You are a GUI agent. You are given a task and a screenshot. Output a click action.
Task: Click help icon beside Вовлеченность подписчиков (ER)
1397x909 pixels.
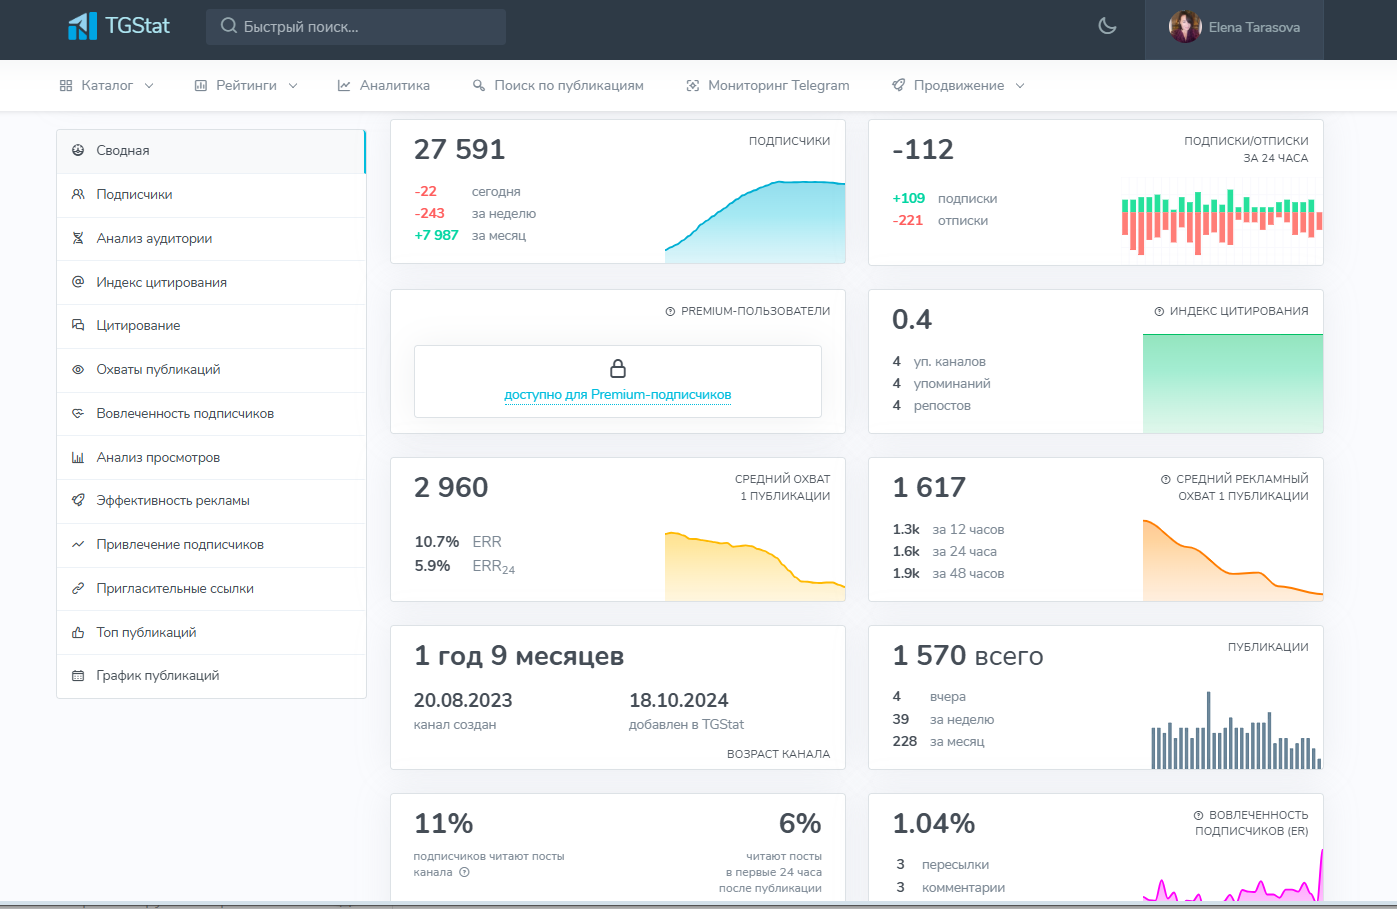(x=1198, y=816)
